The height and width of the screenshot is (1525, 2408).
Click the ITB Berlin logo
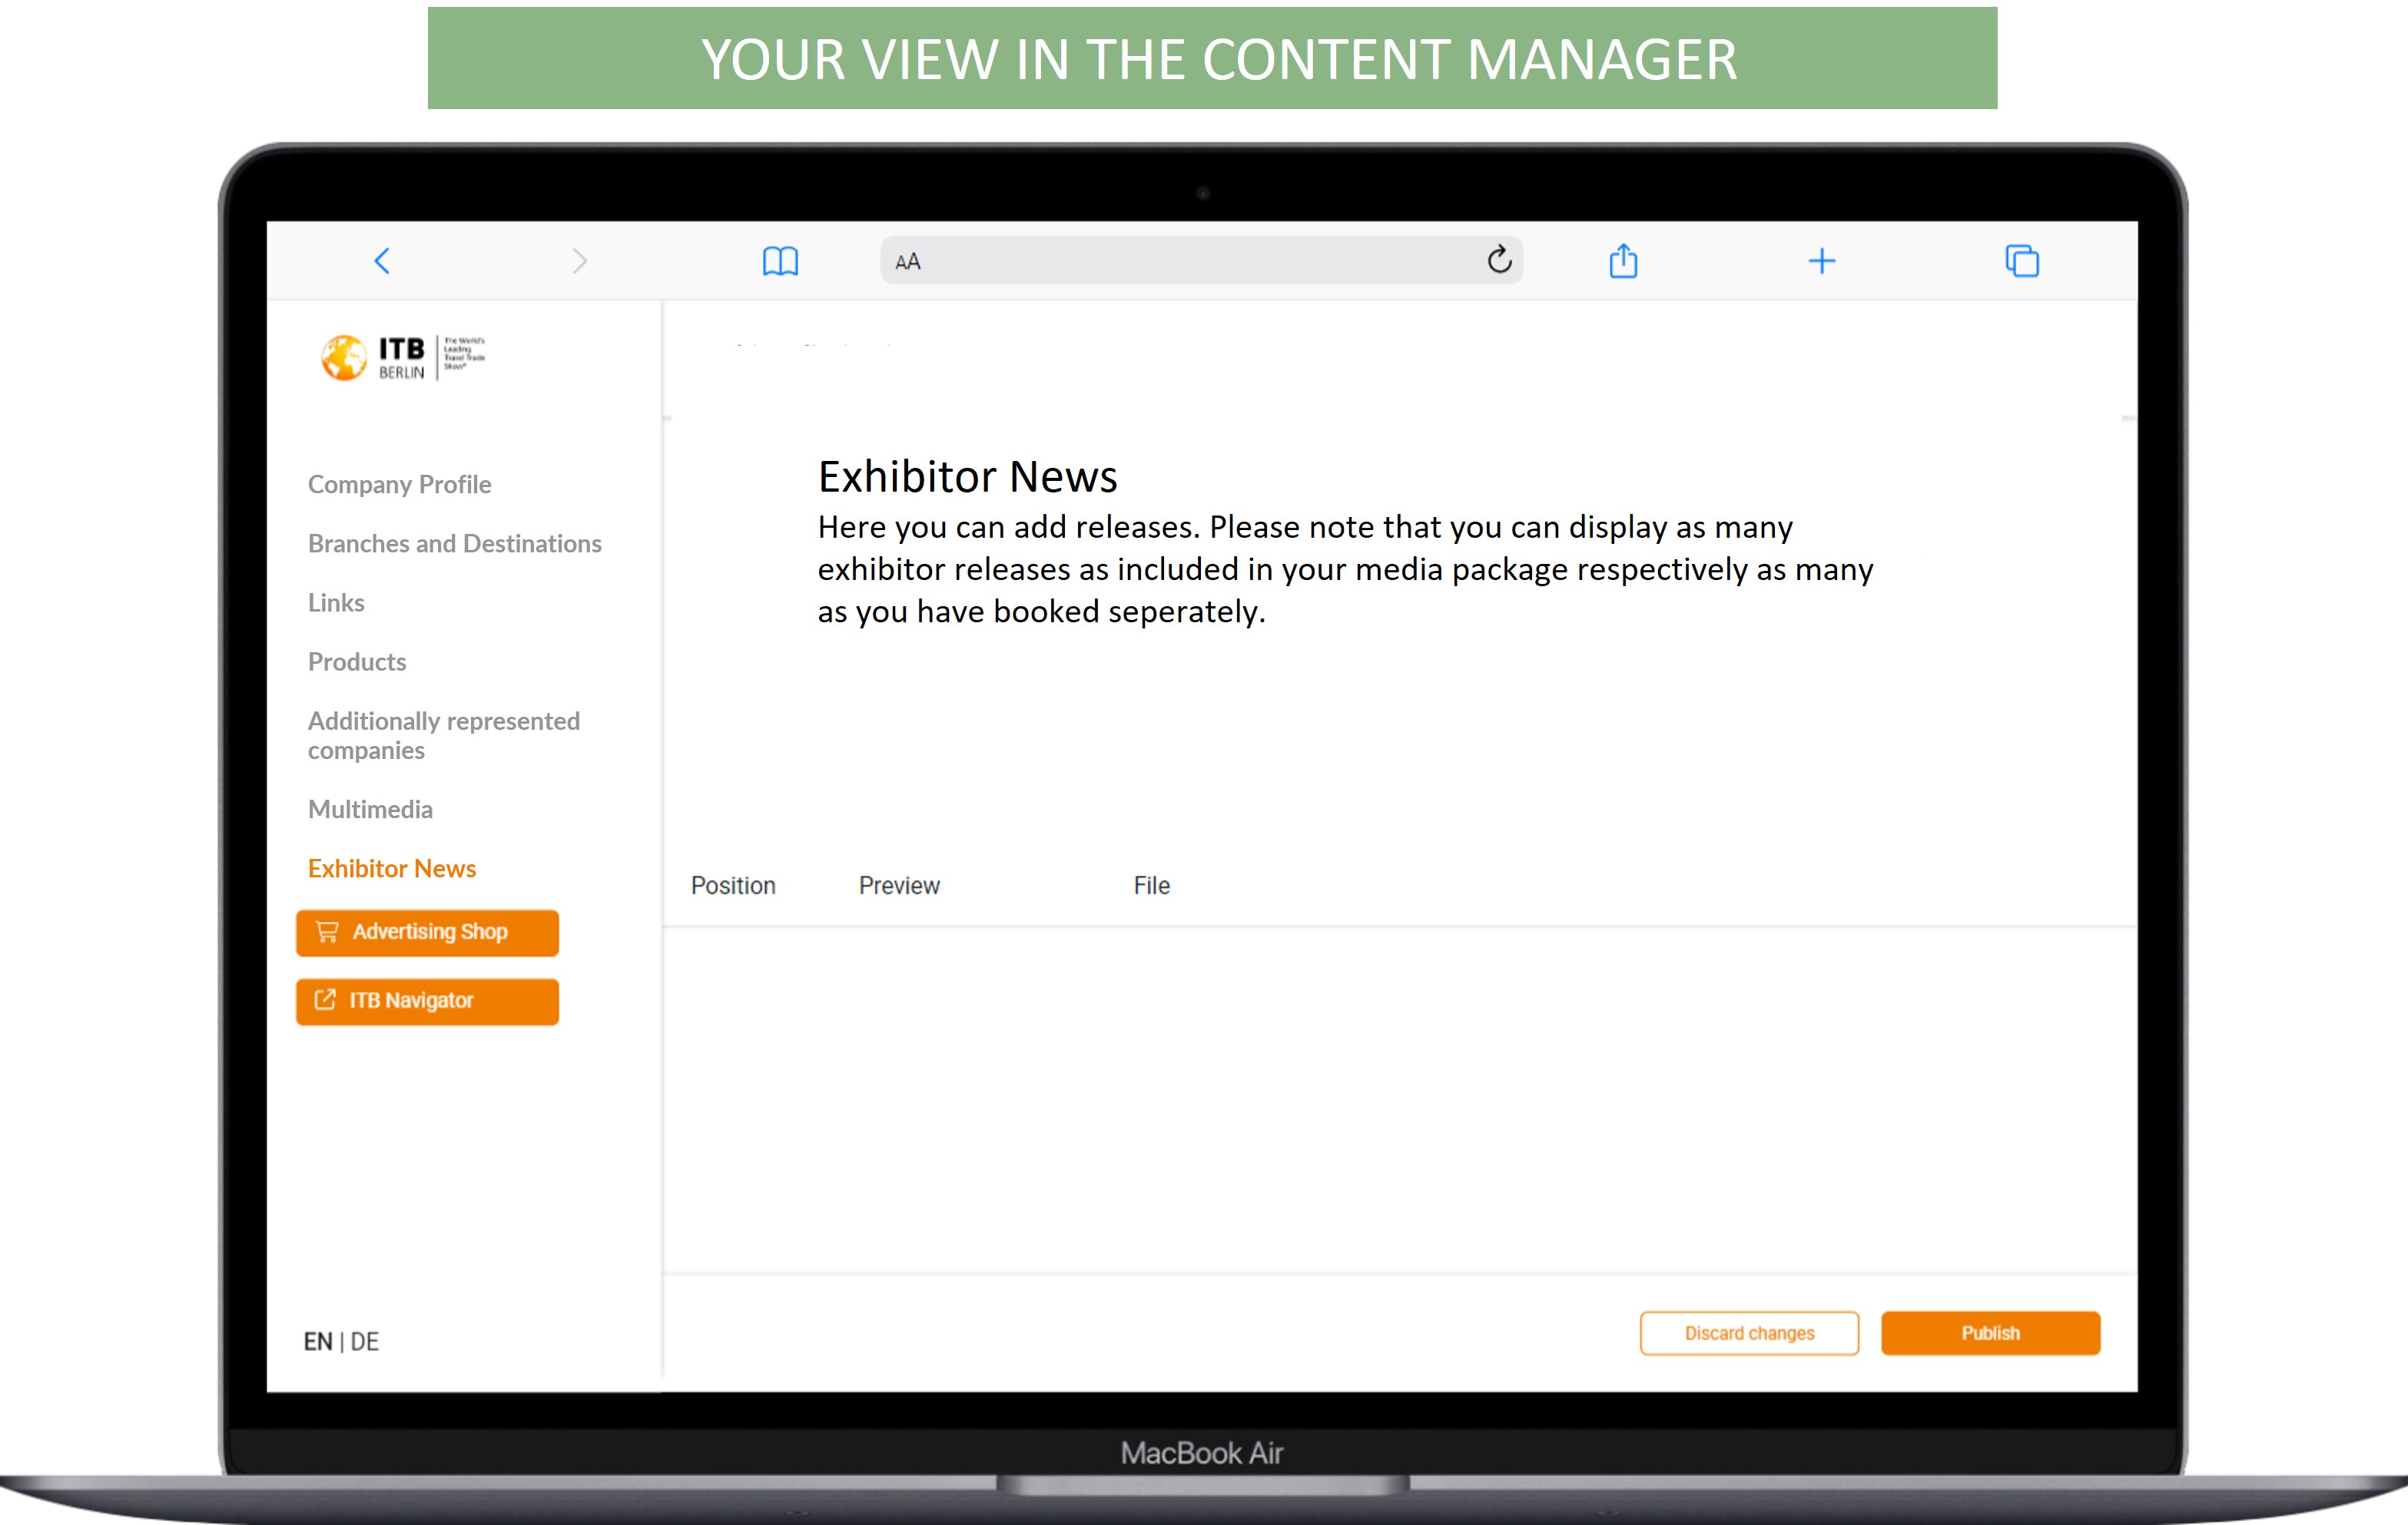coord(402,357)
